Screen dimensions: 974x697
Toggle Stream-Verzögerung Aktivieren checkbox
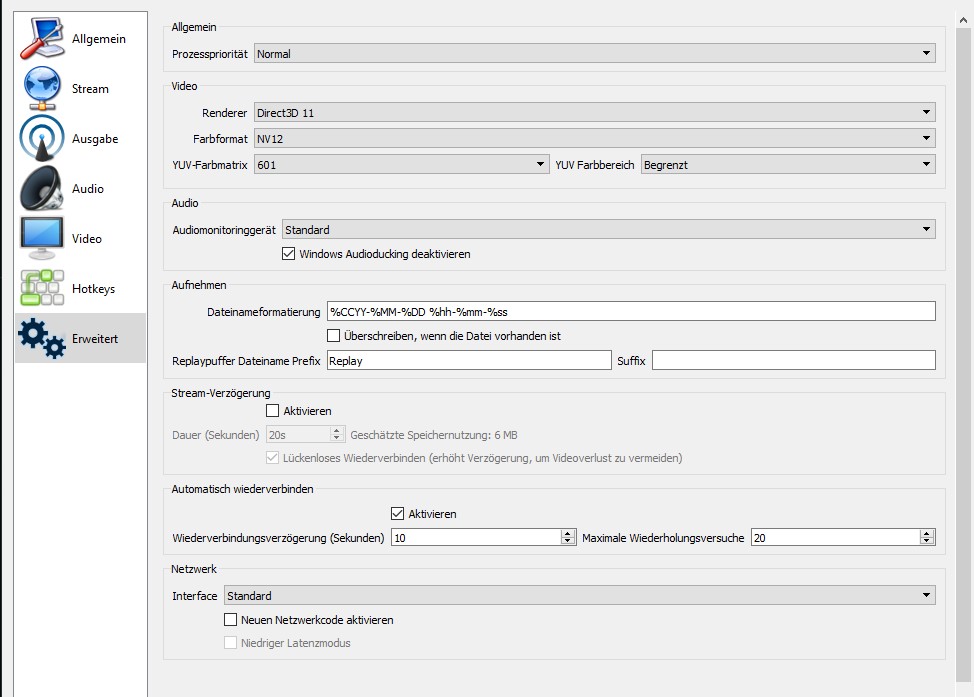click(272, 411)
